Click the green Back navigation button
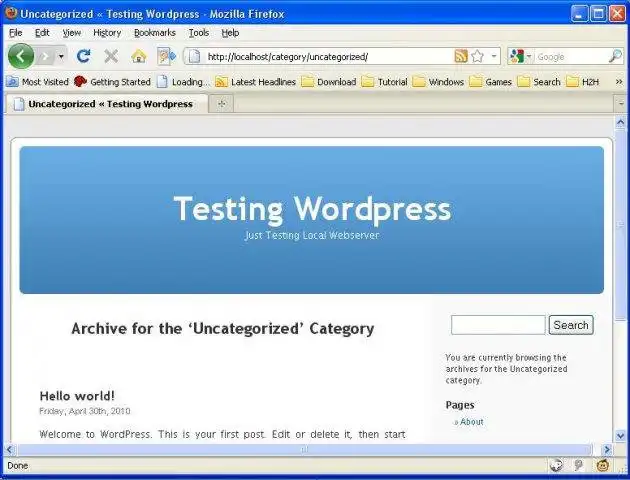 21,56
